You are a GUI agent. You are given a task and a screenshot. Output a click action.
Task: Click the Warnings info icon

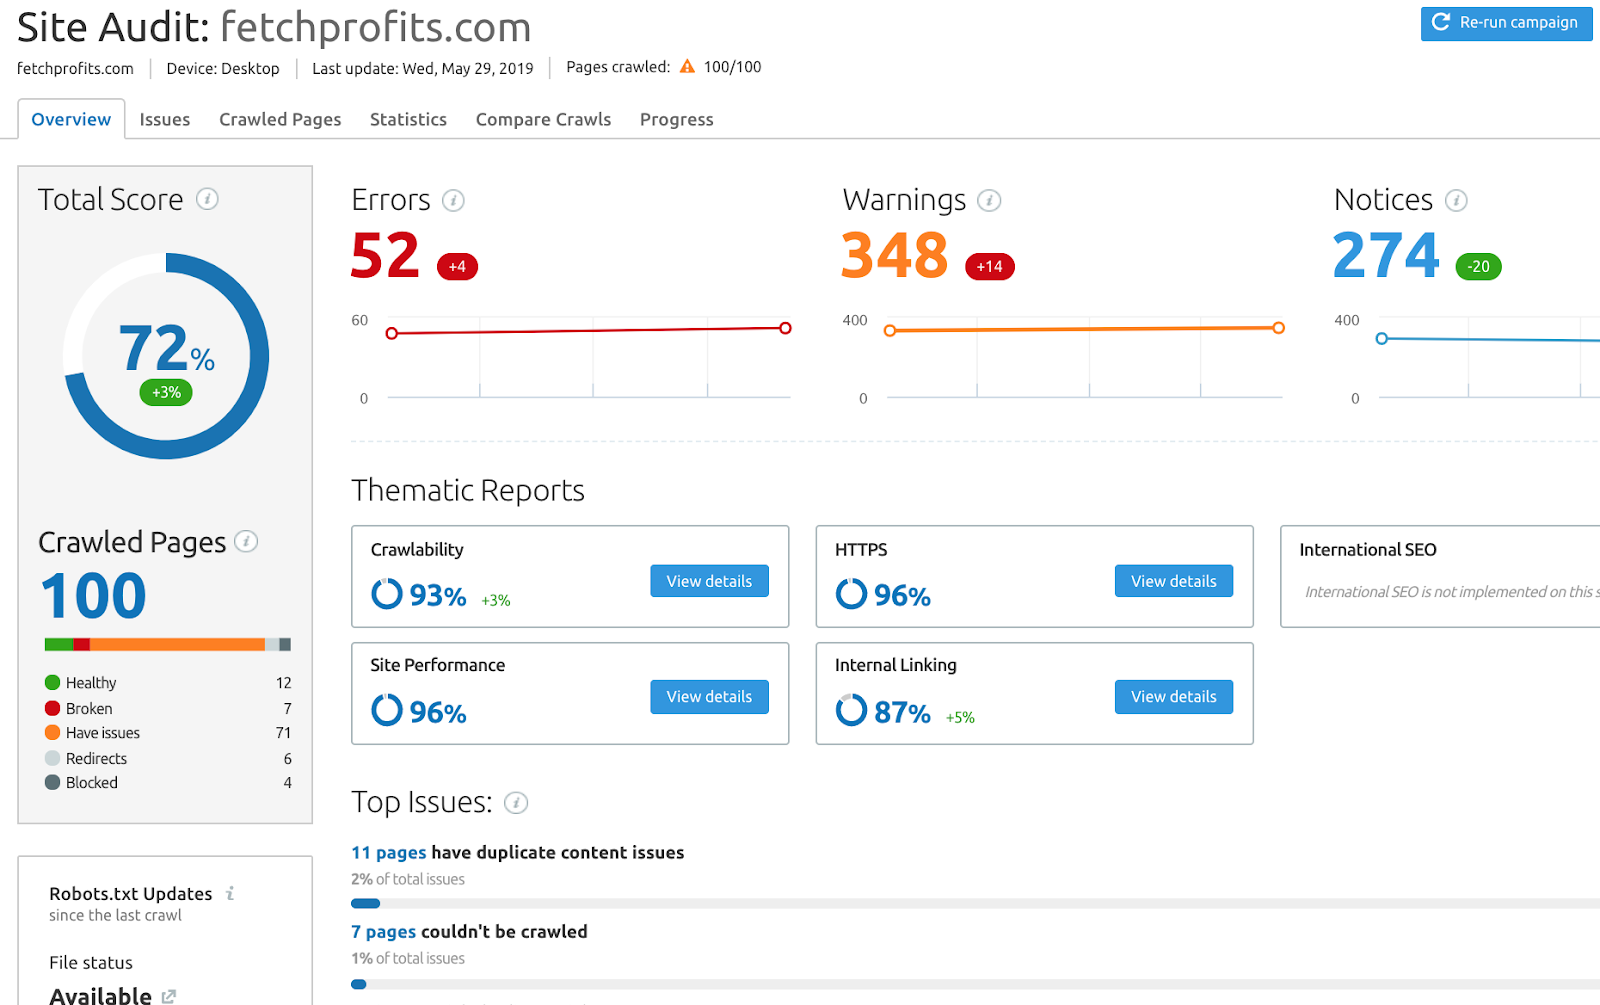click(989, 200)
